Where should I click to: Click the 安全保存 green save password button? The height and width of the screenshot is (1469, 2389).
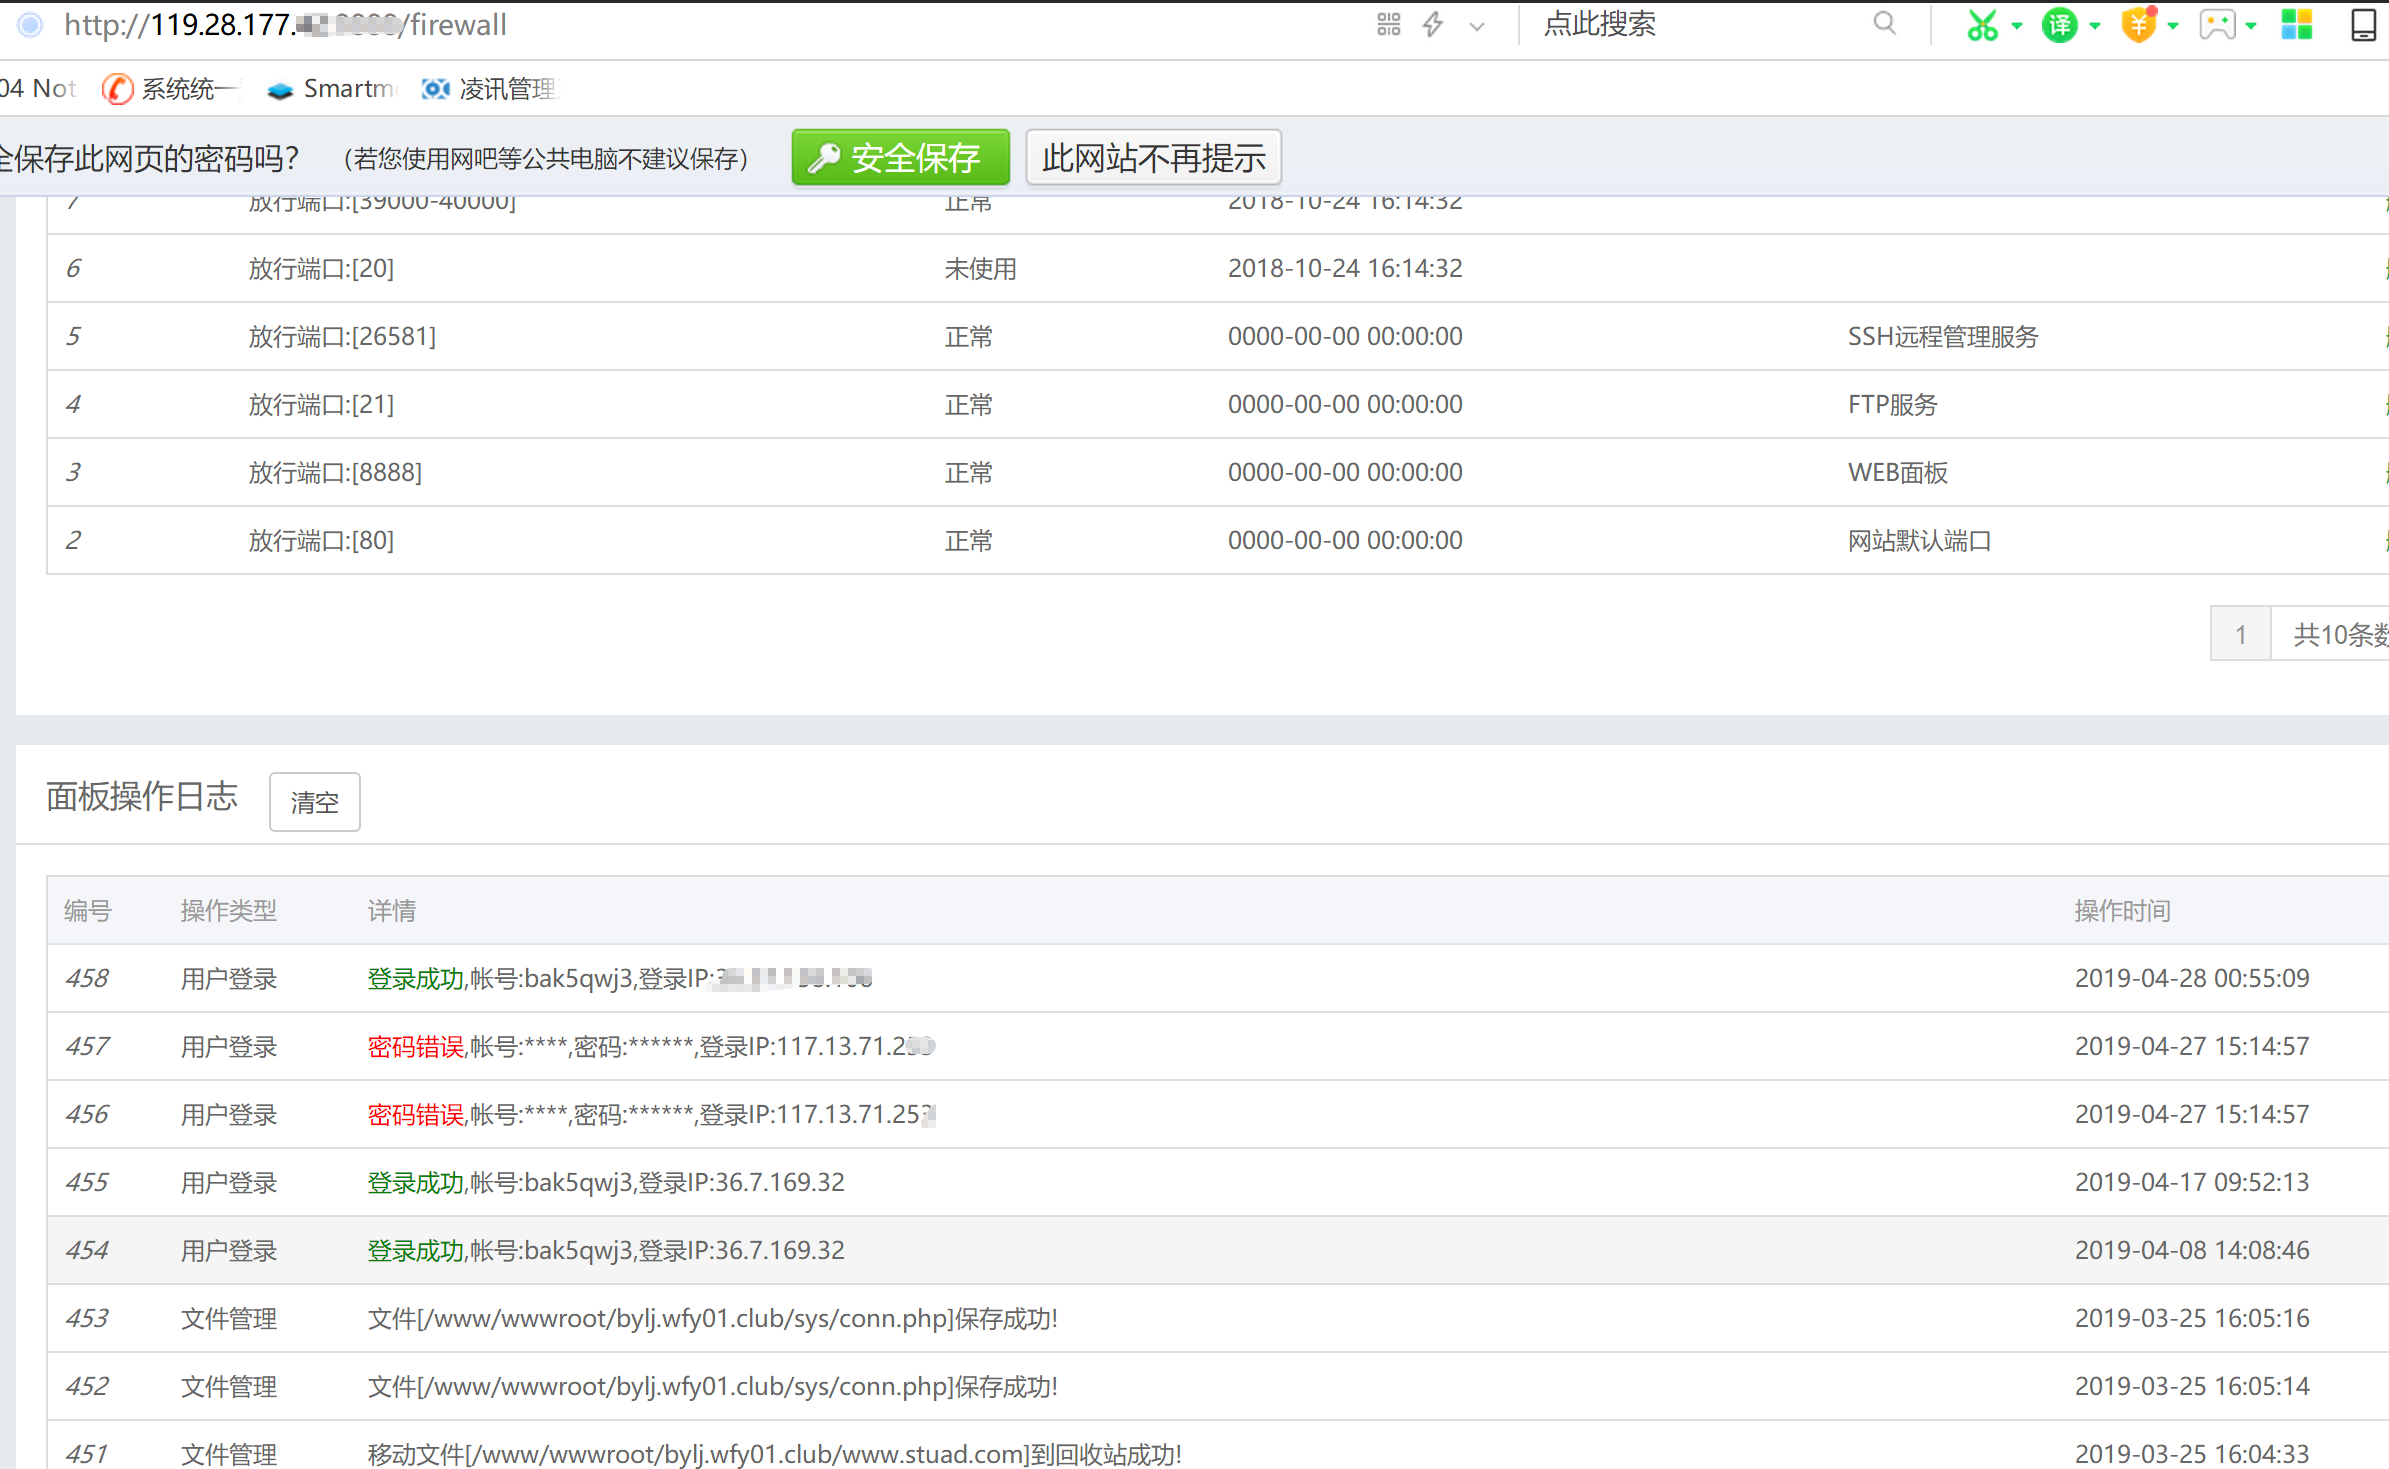click(900, 158)
